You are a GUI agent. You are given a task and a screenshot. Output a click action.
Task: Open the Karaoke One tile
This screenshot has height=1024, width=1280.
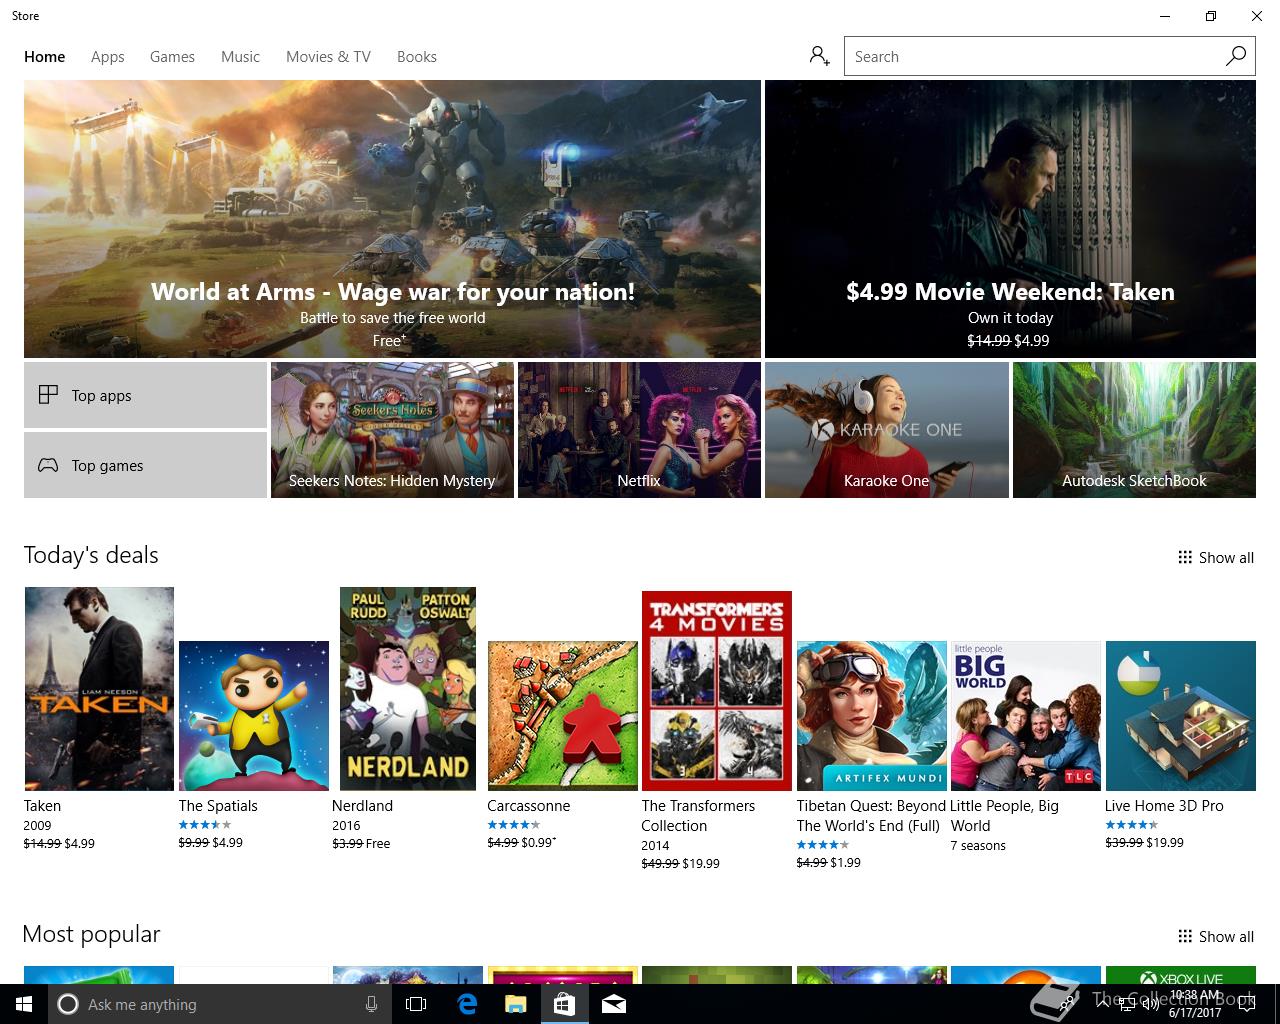click(887, 430)
